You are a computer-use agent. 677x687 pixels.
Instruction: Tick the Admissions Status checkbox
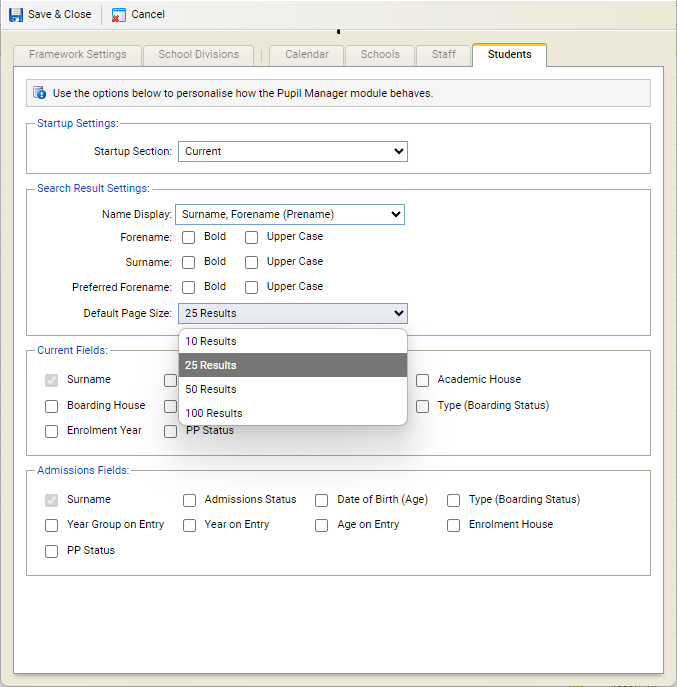190,500
